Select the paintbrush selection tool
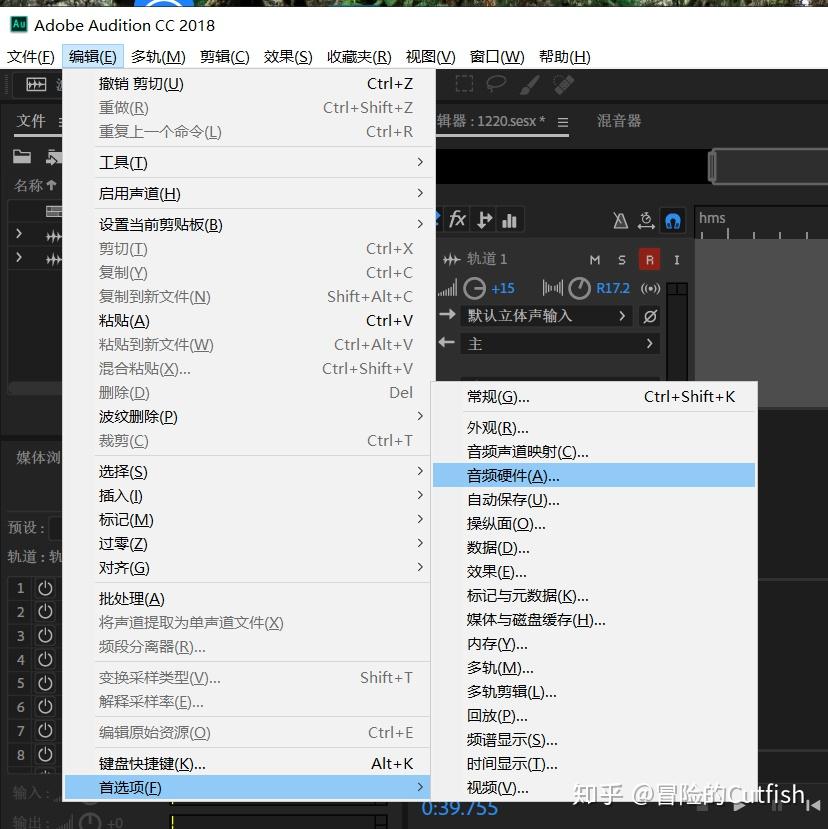This screenshot has width=828, height=829. (530, 84)
